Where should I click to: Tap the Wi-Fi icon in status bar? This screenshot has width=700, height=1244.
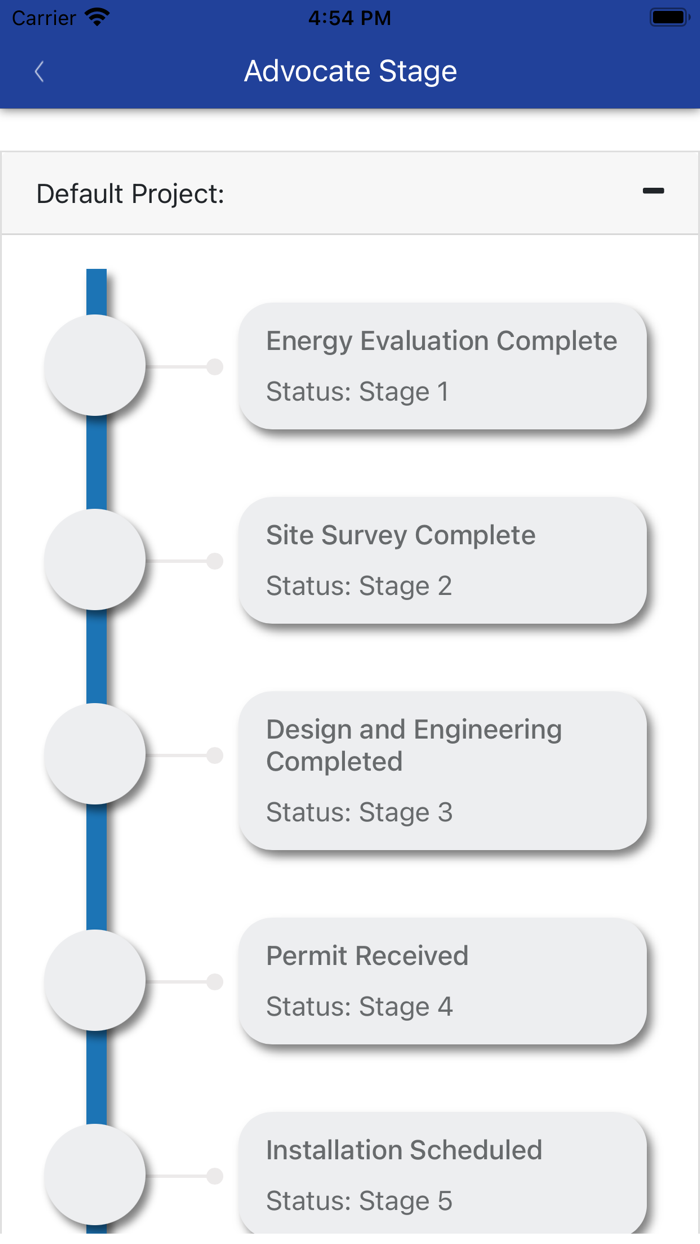point(97,18)
